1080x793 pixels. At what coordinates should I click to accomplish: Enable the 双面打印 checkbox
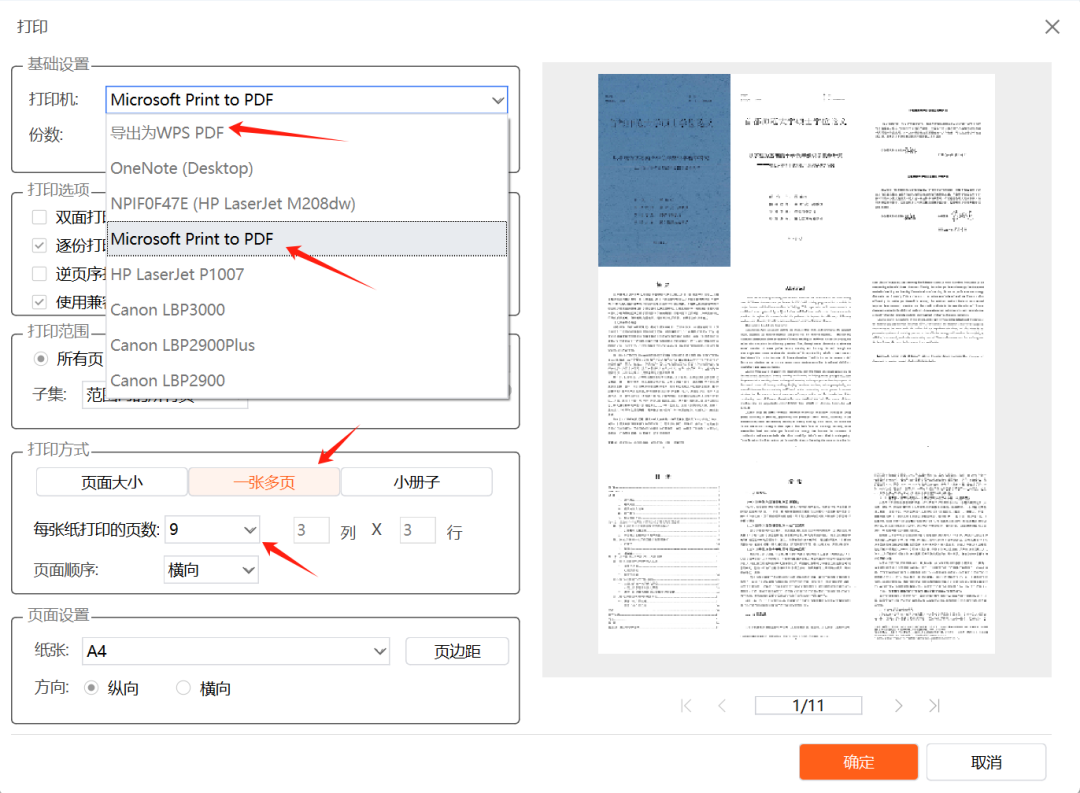point(39,217)
